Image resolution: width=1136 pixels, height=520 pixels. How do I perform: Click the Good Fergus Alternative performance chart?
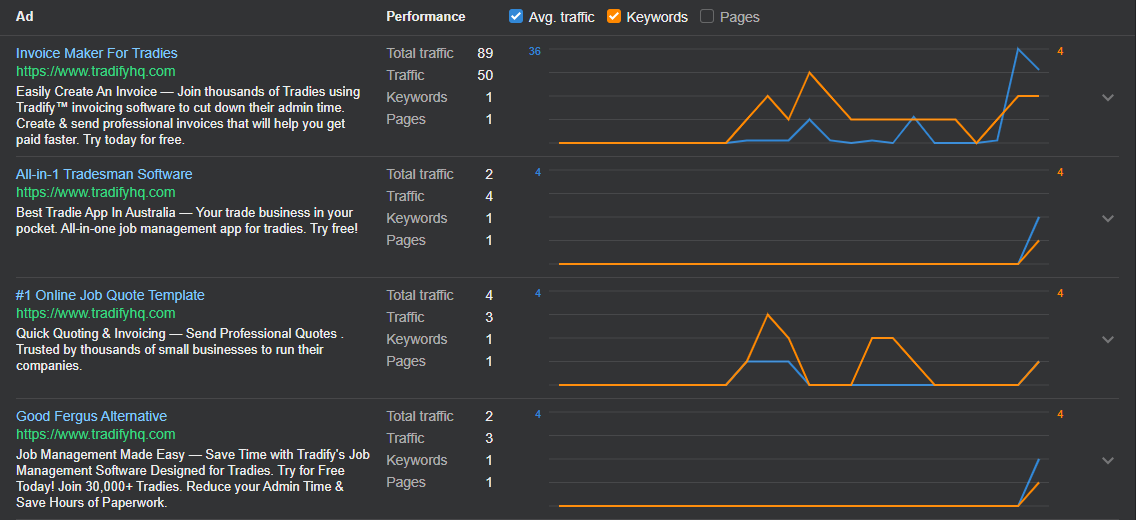tap(798, 458)
